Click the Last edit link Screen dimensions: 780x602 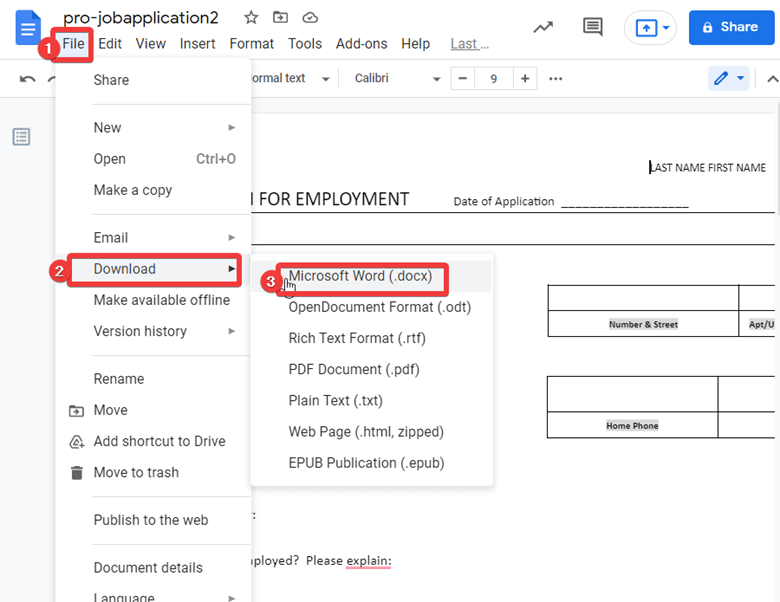[470, 44]
